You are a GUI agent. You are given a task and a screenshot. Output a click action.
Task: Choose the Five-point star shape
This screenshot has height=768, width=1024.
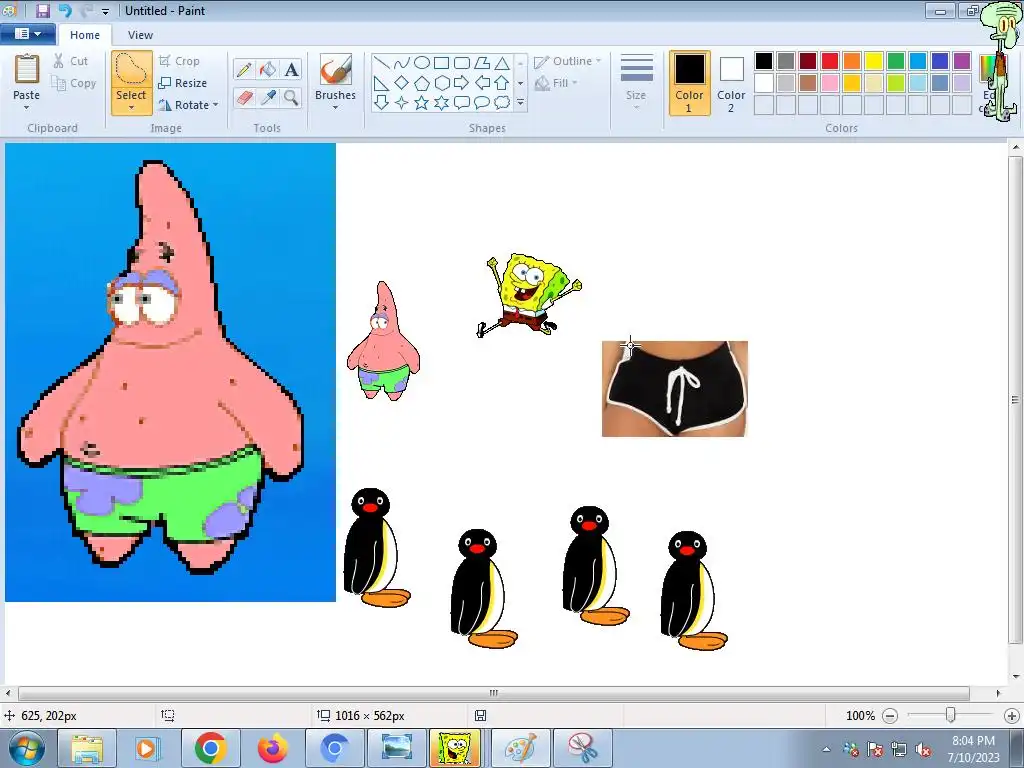422,103
